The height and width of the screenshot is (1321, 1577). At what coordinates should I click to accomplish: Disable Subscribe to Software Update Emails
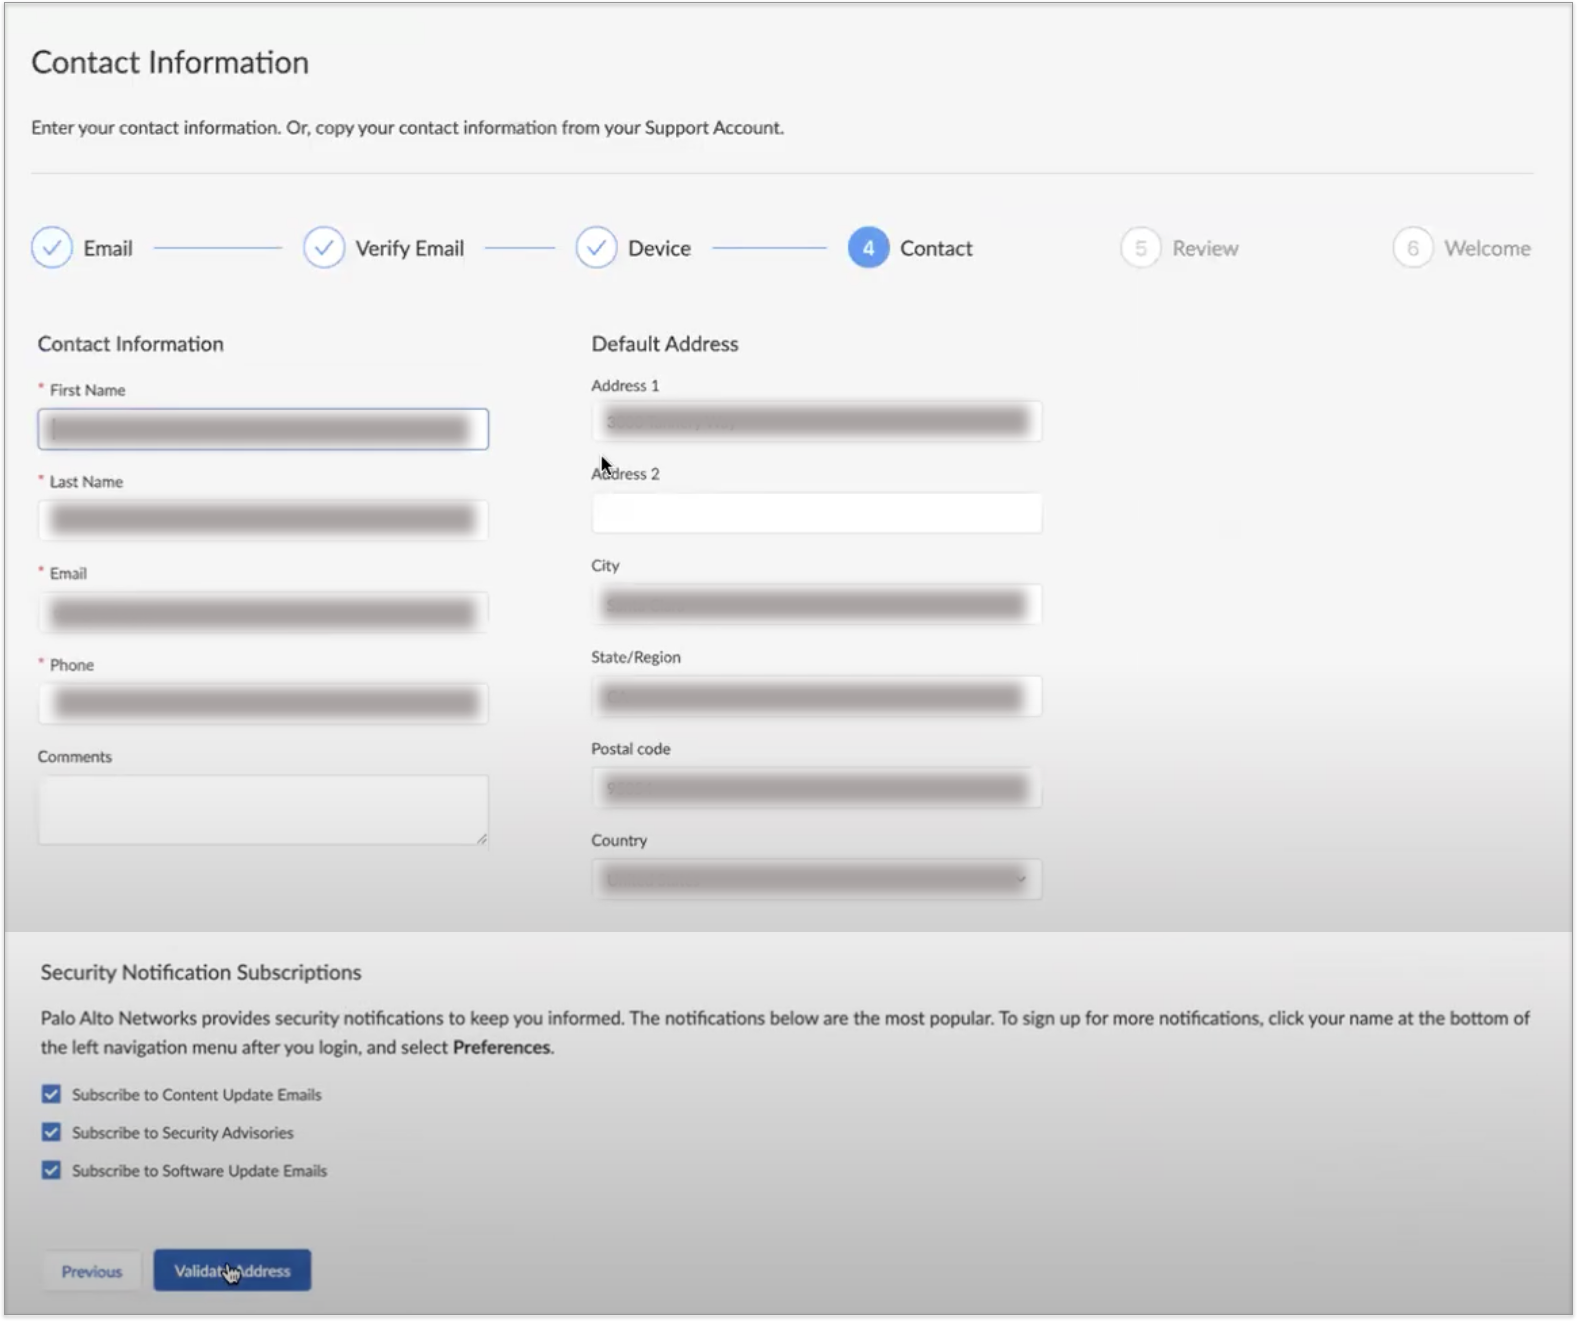pos(51,1170)
